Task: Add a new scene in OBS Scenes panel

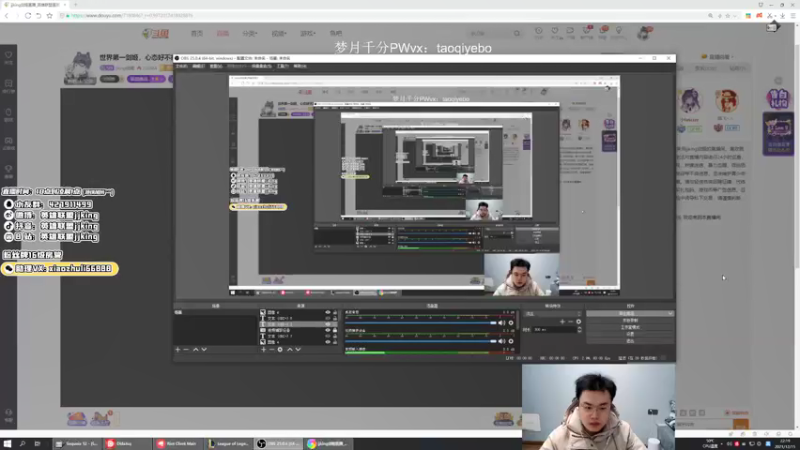Action: point(178,349)
